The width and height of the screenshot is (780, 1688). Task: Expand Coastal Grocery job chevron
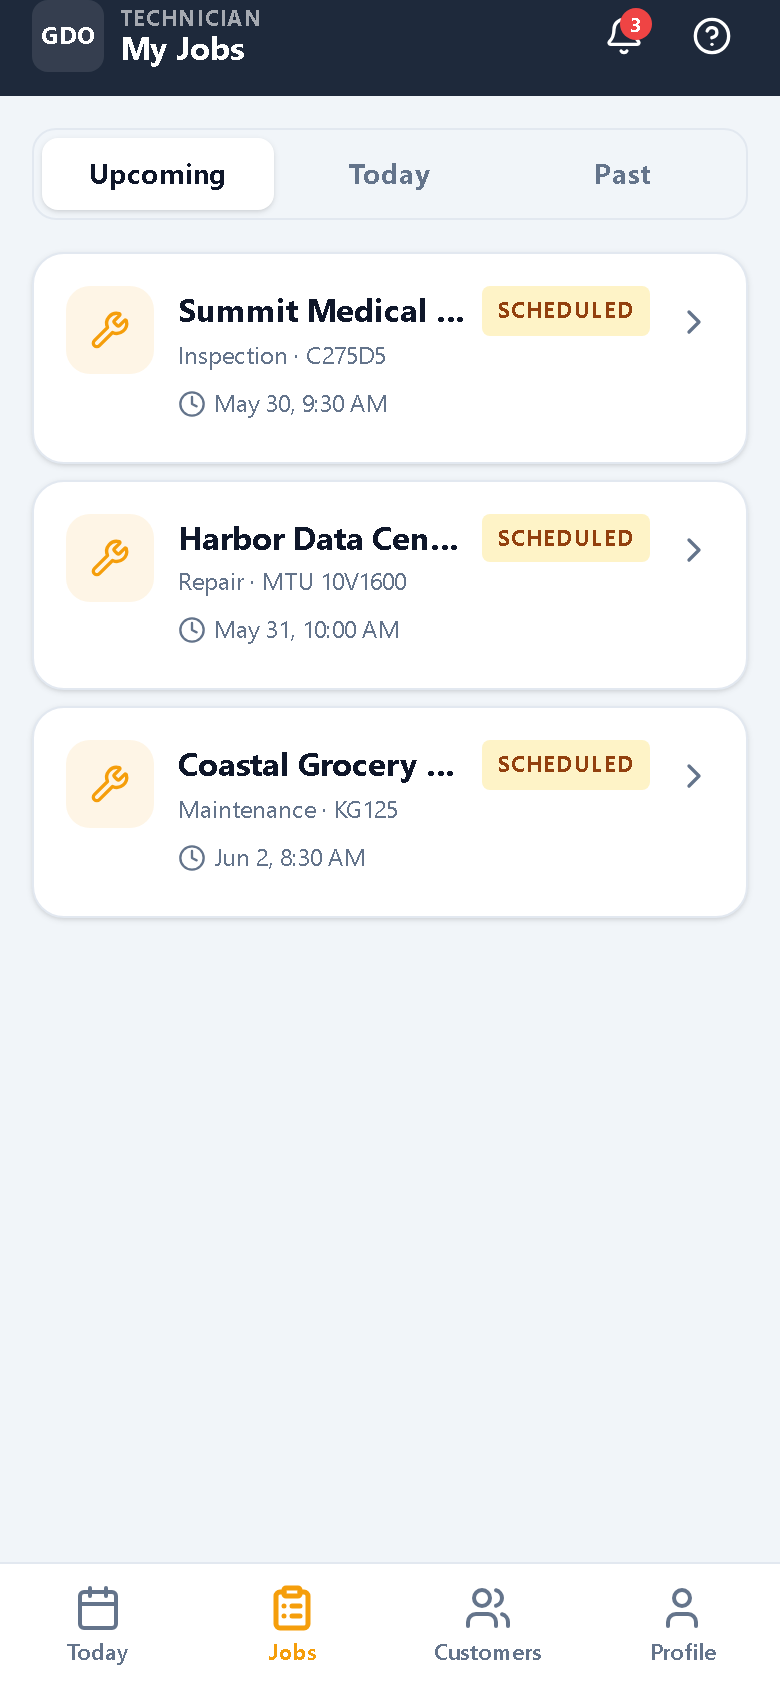(x=694, y=776)
